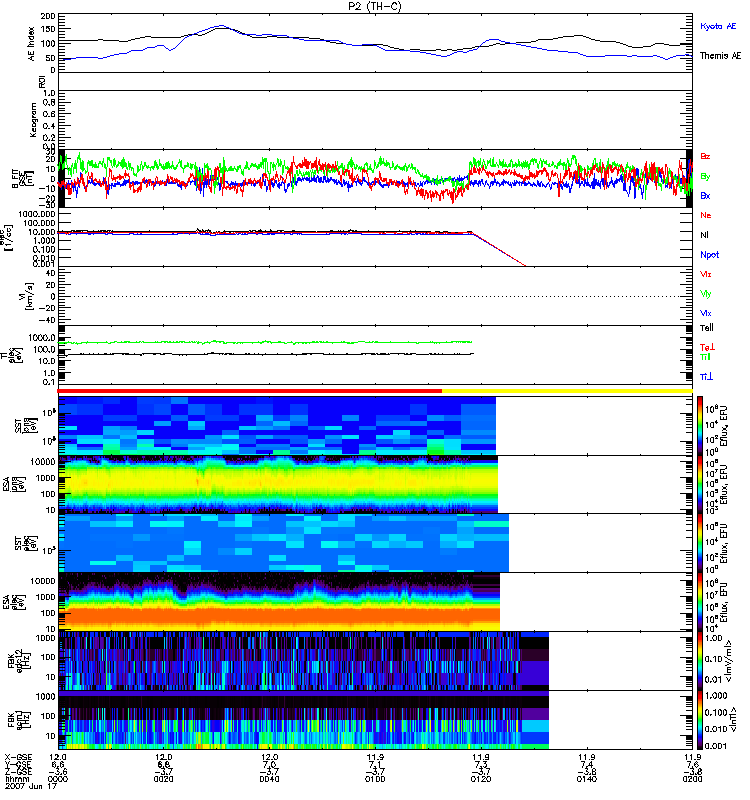Click the date label 2007 Jun 17

tap(31, 786)
